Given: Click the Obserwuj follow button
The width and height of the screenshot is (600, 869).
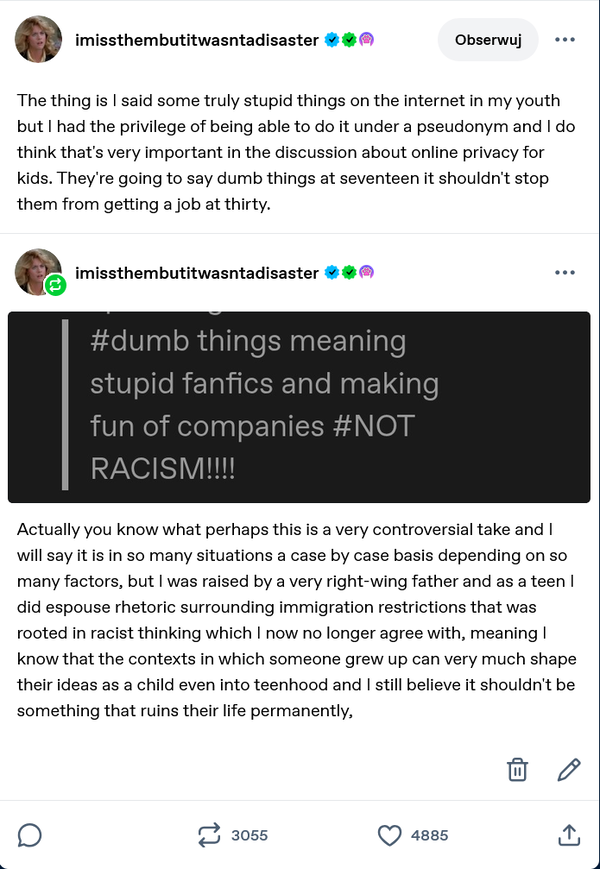Looking at the screenshot, I should pos(488,40).
